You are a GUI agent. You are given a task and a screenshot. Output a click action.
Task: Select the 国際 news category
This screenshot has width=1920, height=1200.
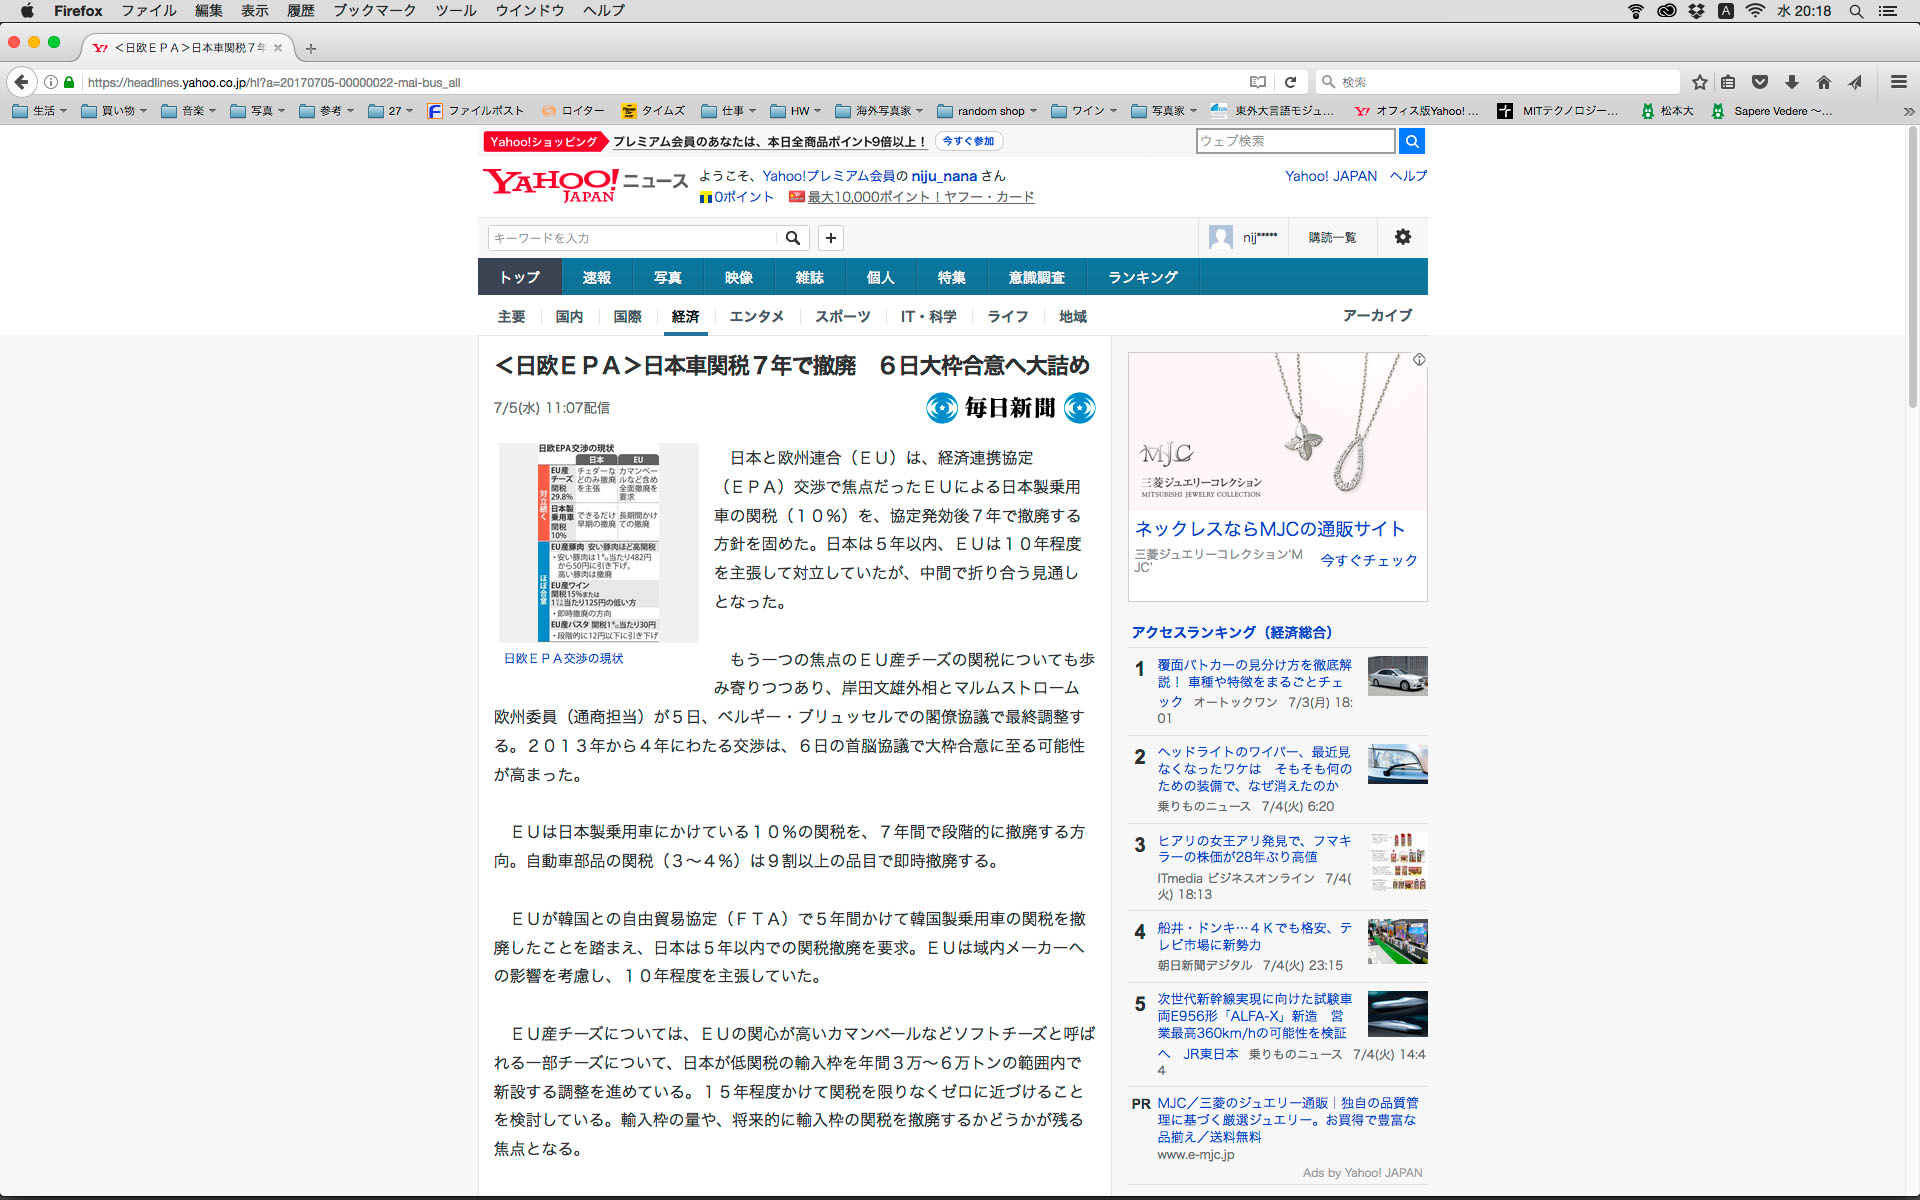point(627,316)
